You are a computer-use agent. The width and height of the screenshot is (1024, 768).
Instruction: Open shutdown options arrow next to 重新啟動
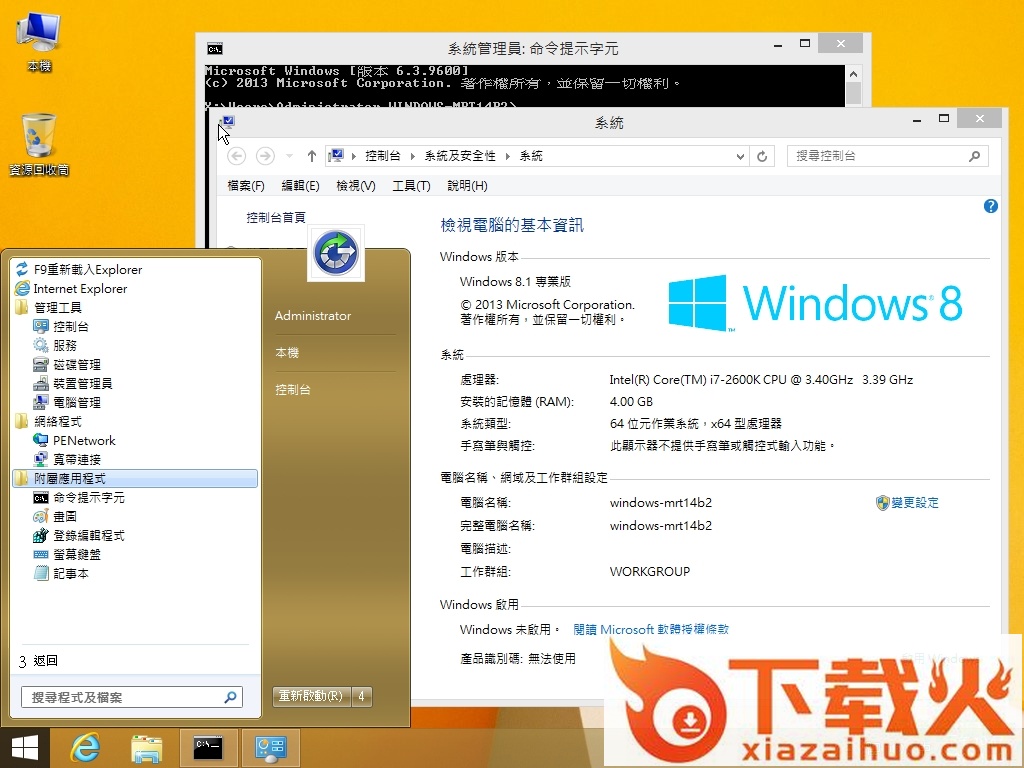point(361,696)
